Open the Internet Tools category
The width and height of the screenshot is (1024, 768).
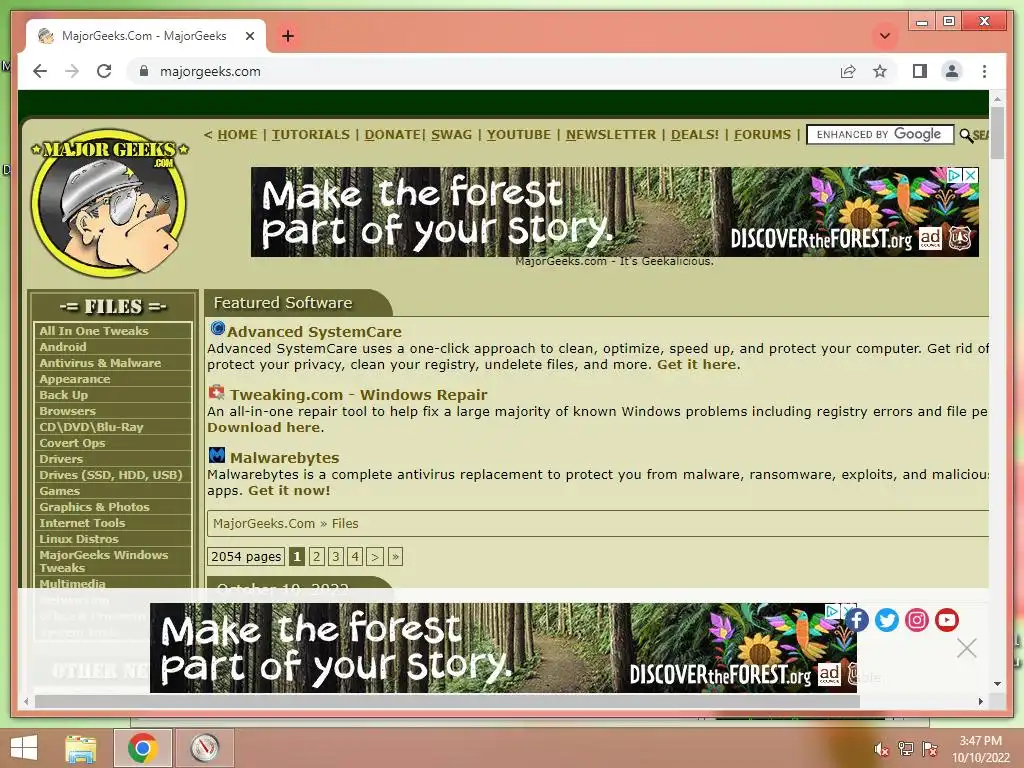click(82, 523)
